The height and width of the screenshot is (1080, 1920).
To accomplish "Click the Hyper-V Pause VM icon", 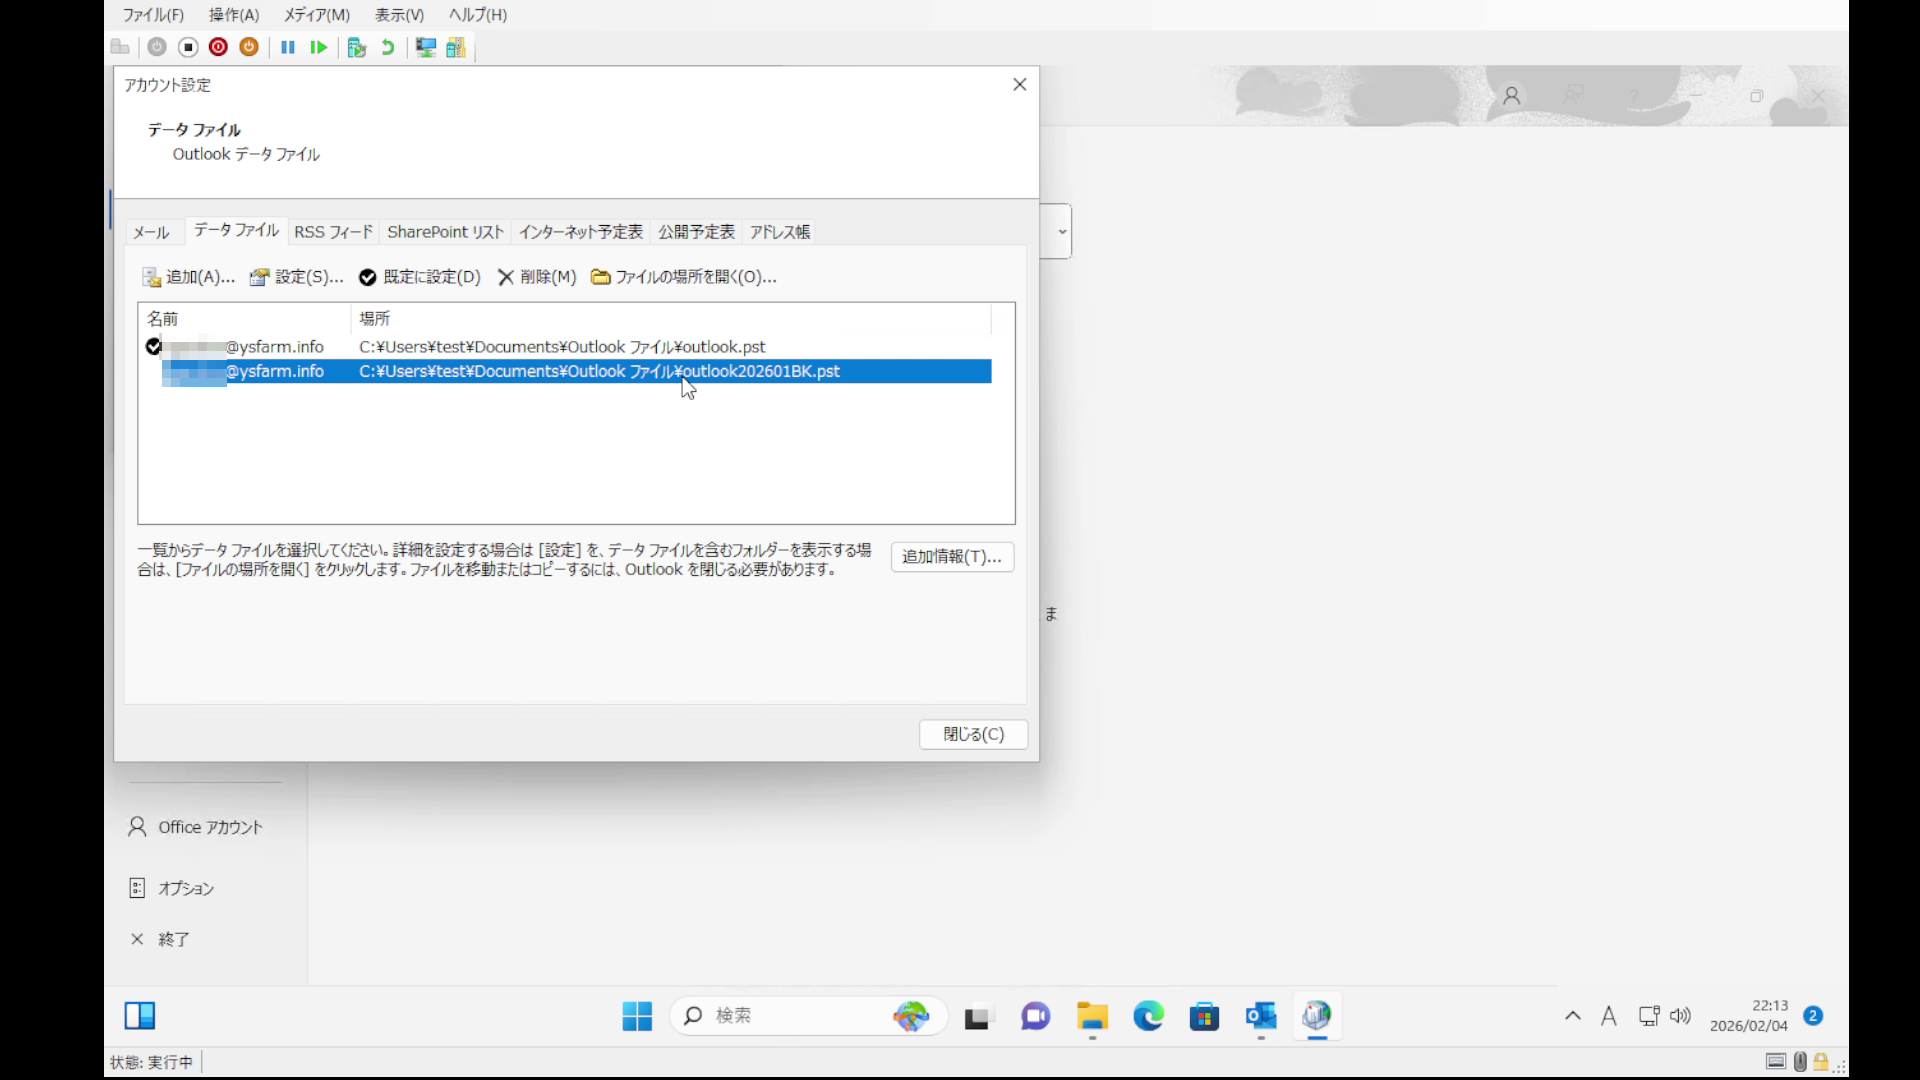I will (288, 47).
